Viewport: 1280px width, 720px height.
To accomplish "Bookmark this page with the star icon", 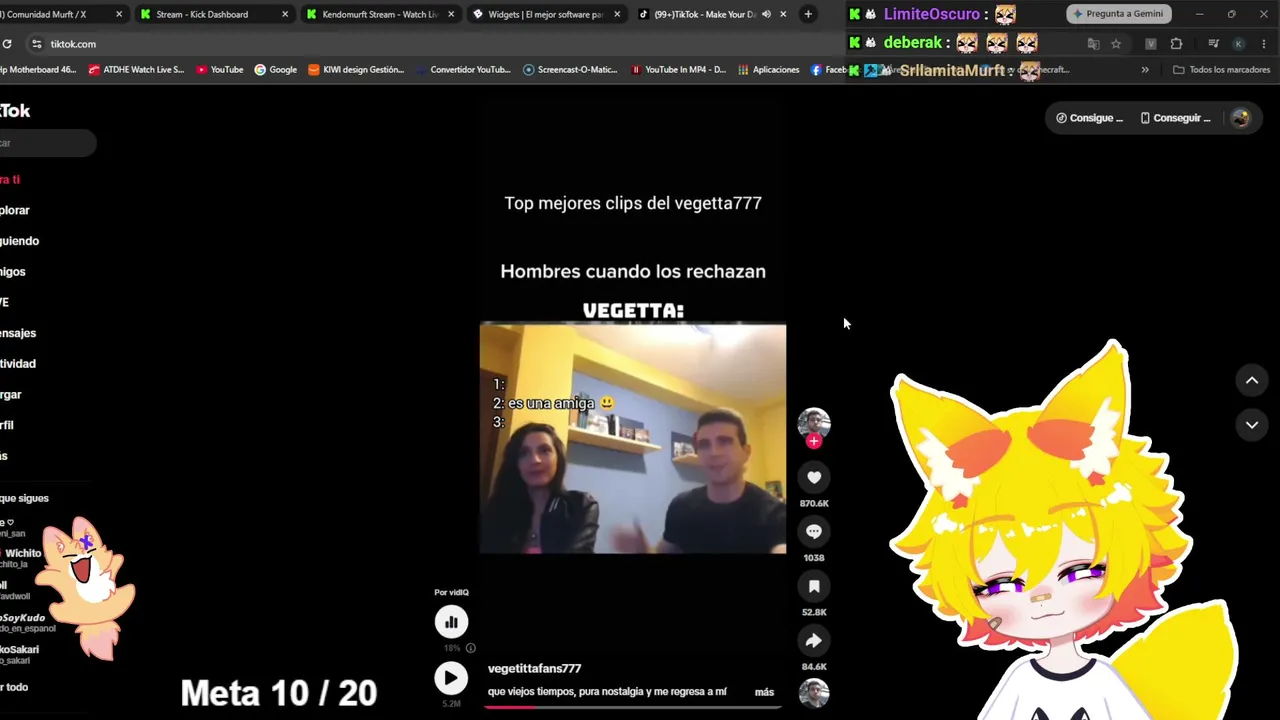I will coord(1116,44).
